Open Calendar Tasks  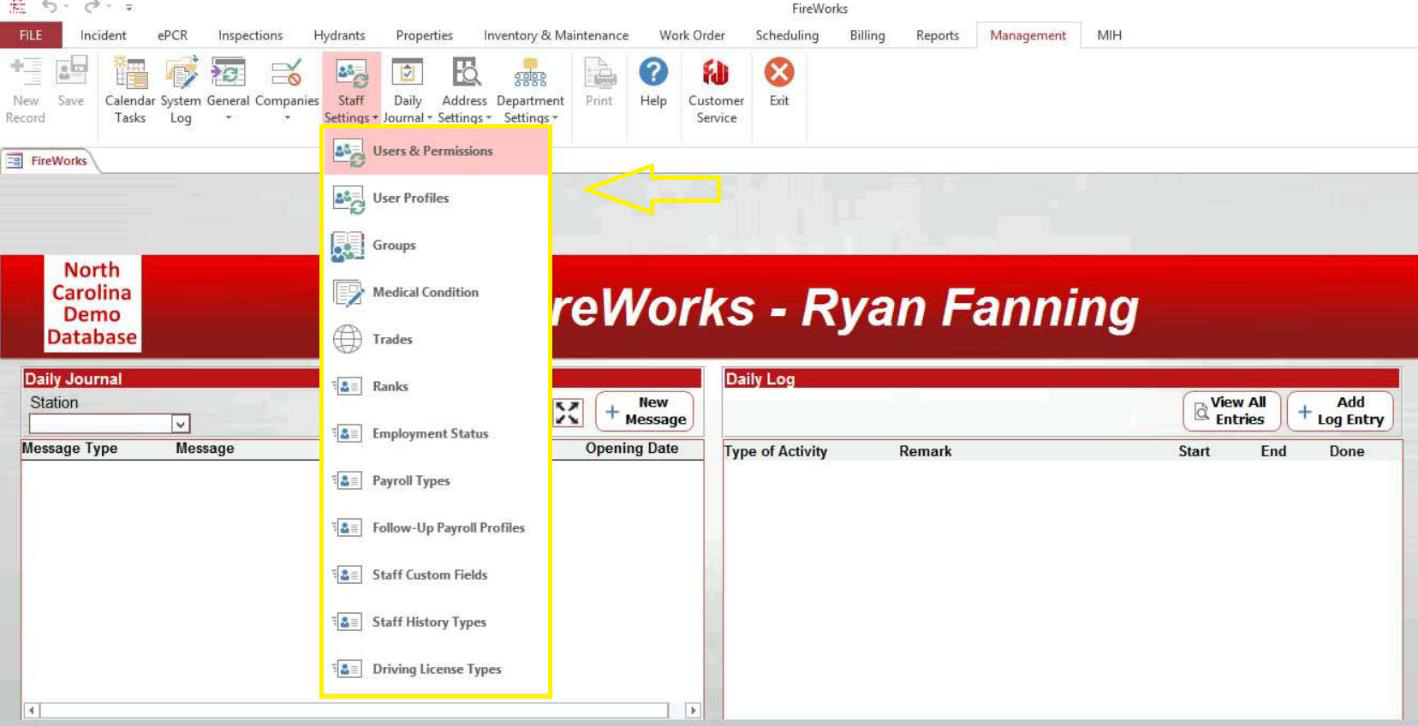128,92
